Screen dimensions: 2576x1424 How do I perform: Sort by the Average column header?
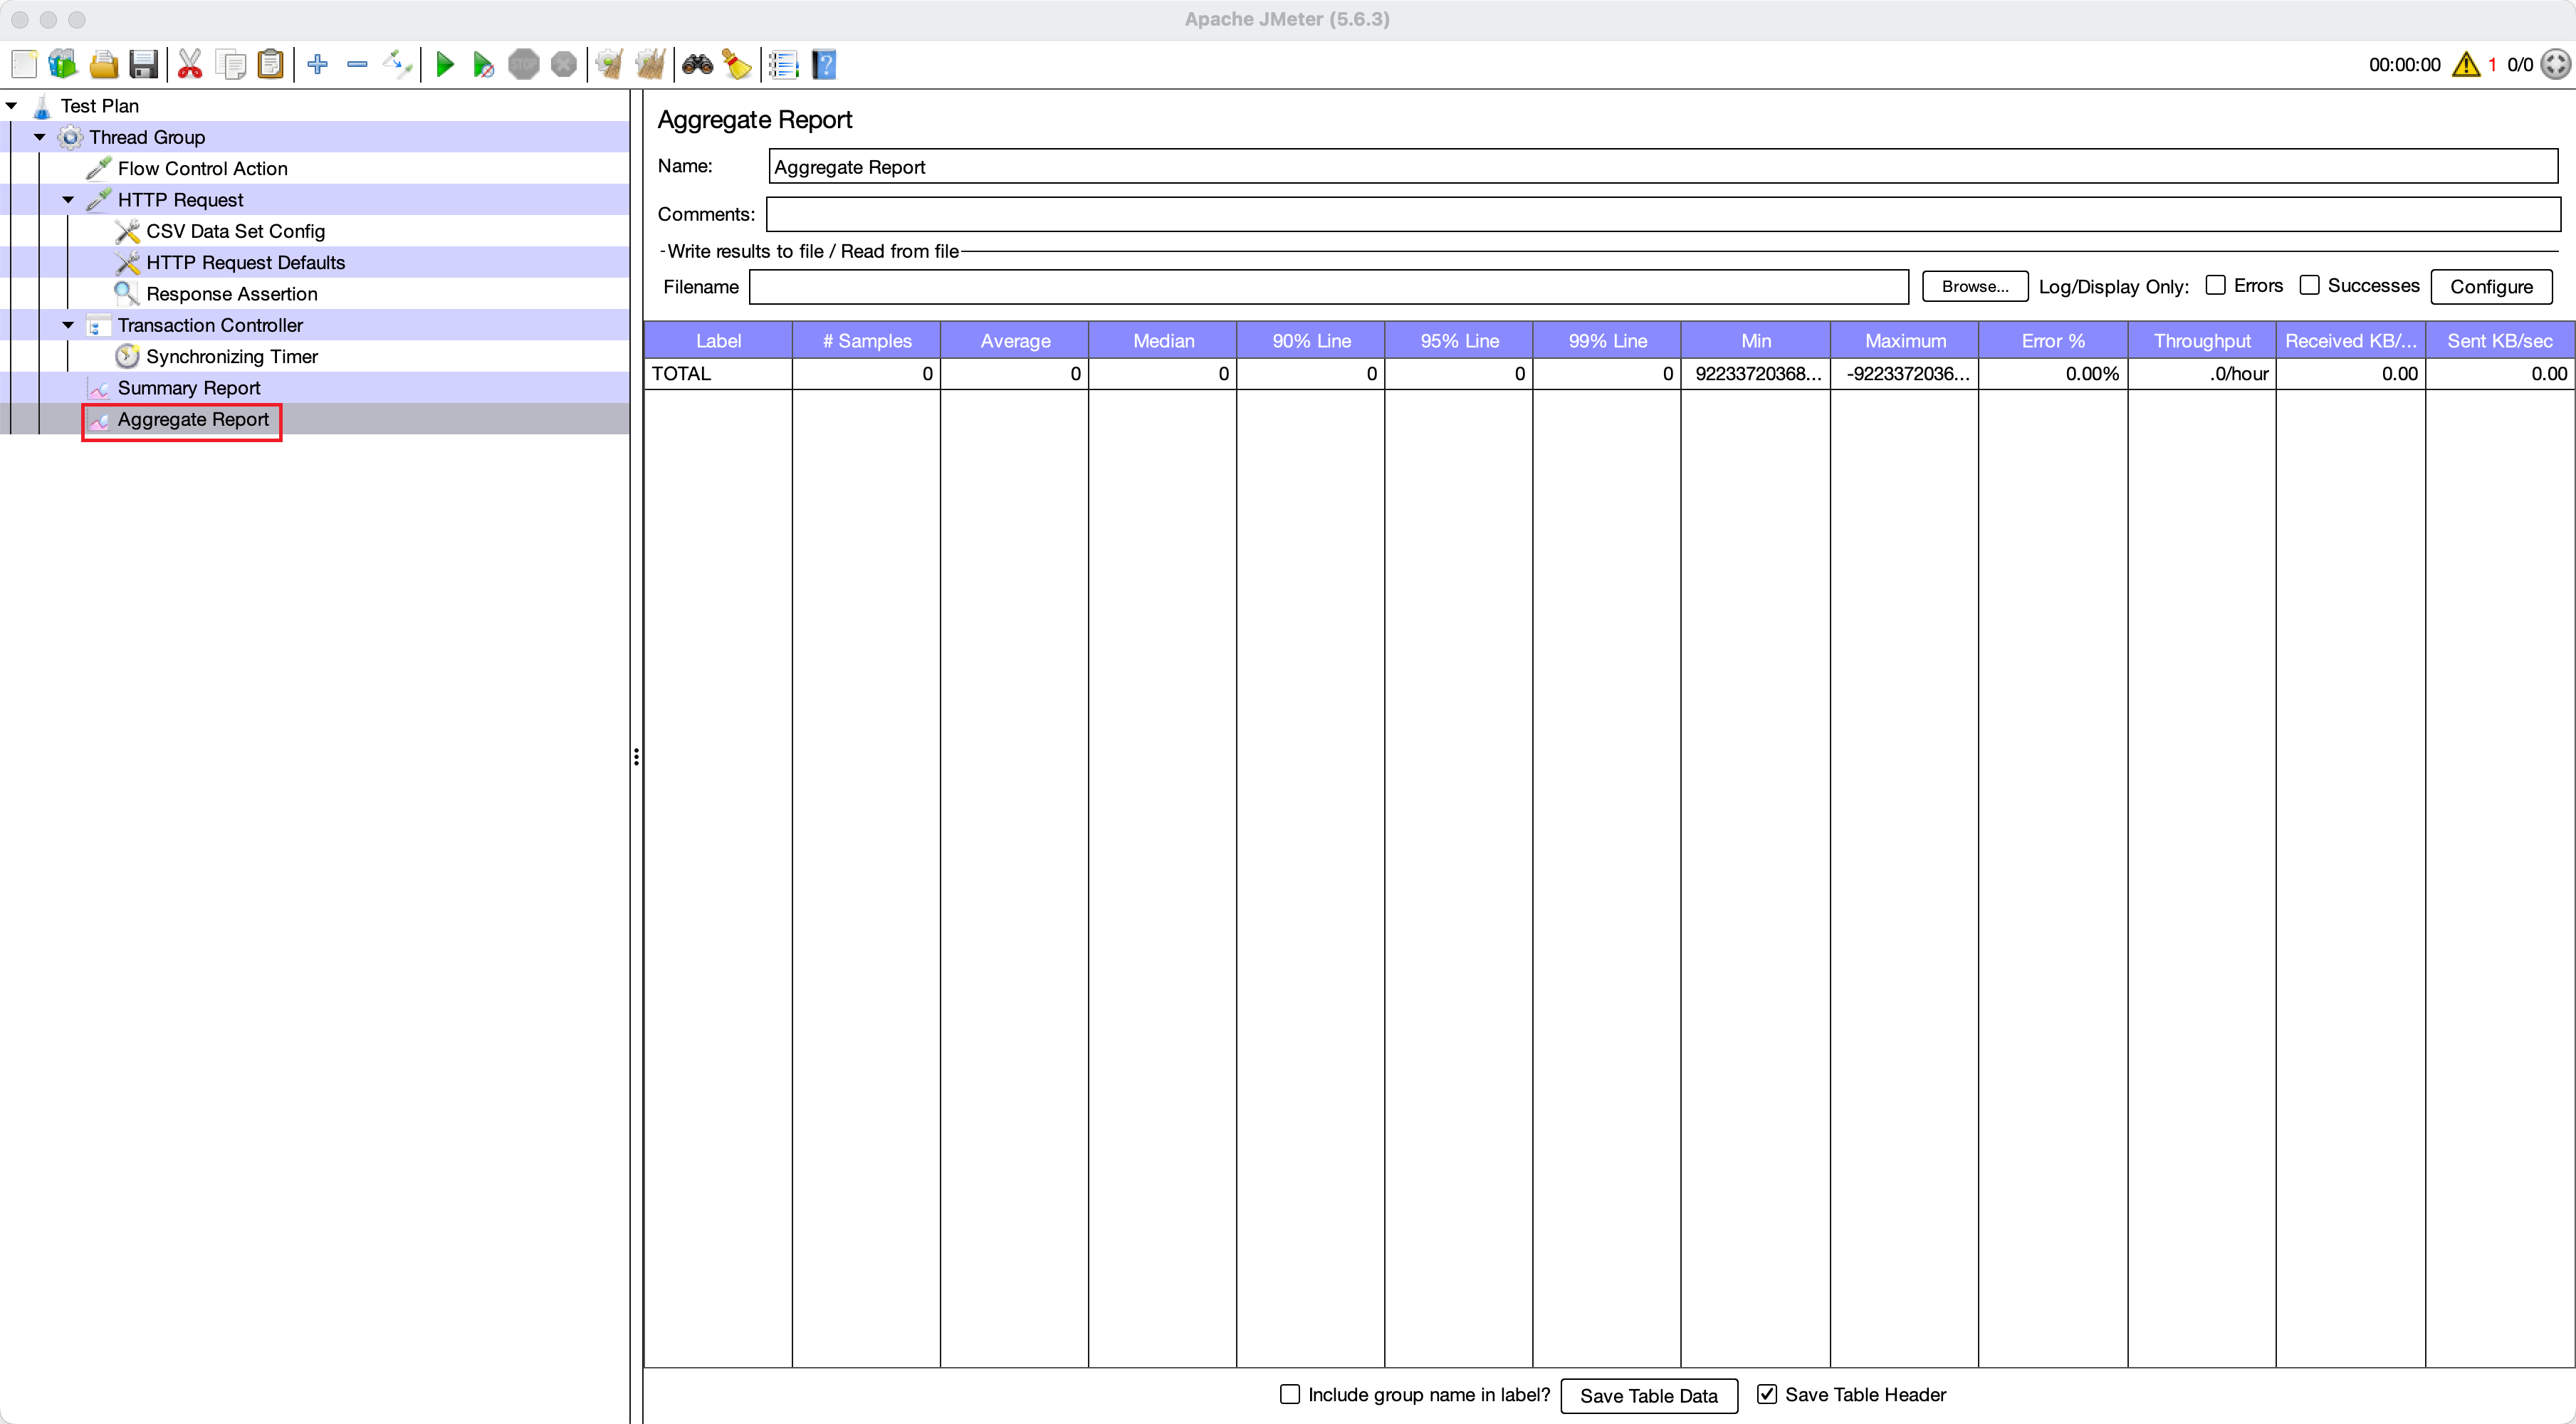coord(1015,341)
